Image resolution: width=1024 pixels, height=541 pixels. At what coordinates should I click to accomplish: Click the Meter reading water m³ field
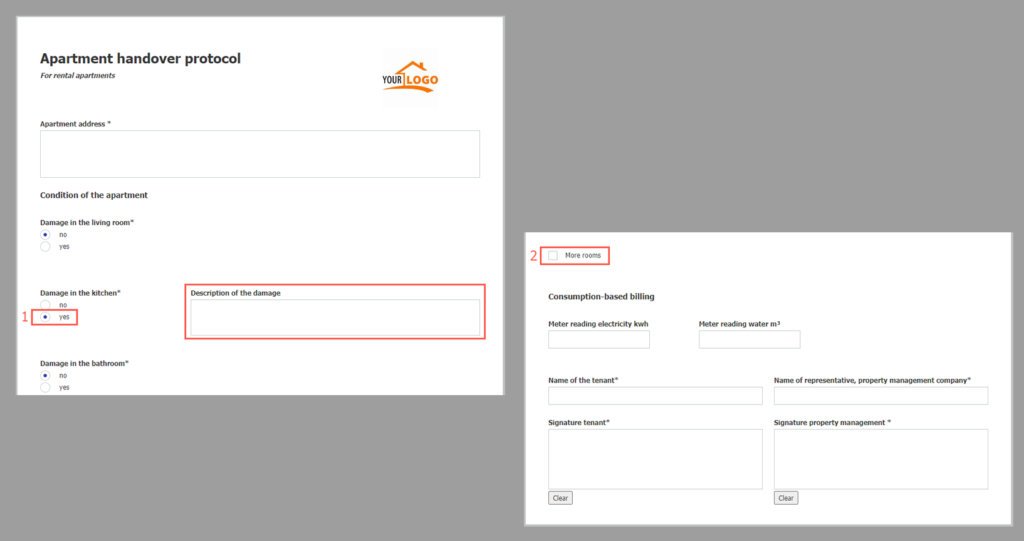pyautogui.click(x=749, y=339)
